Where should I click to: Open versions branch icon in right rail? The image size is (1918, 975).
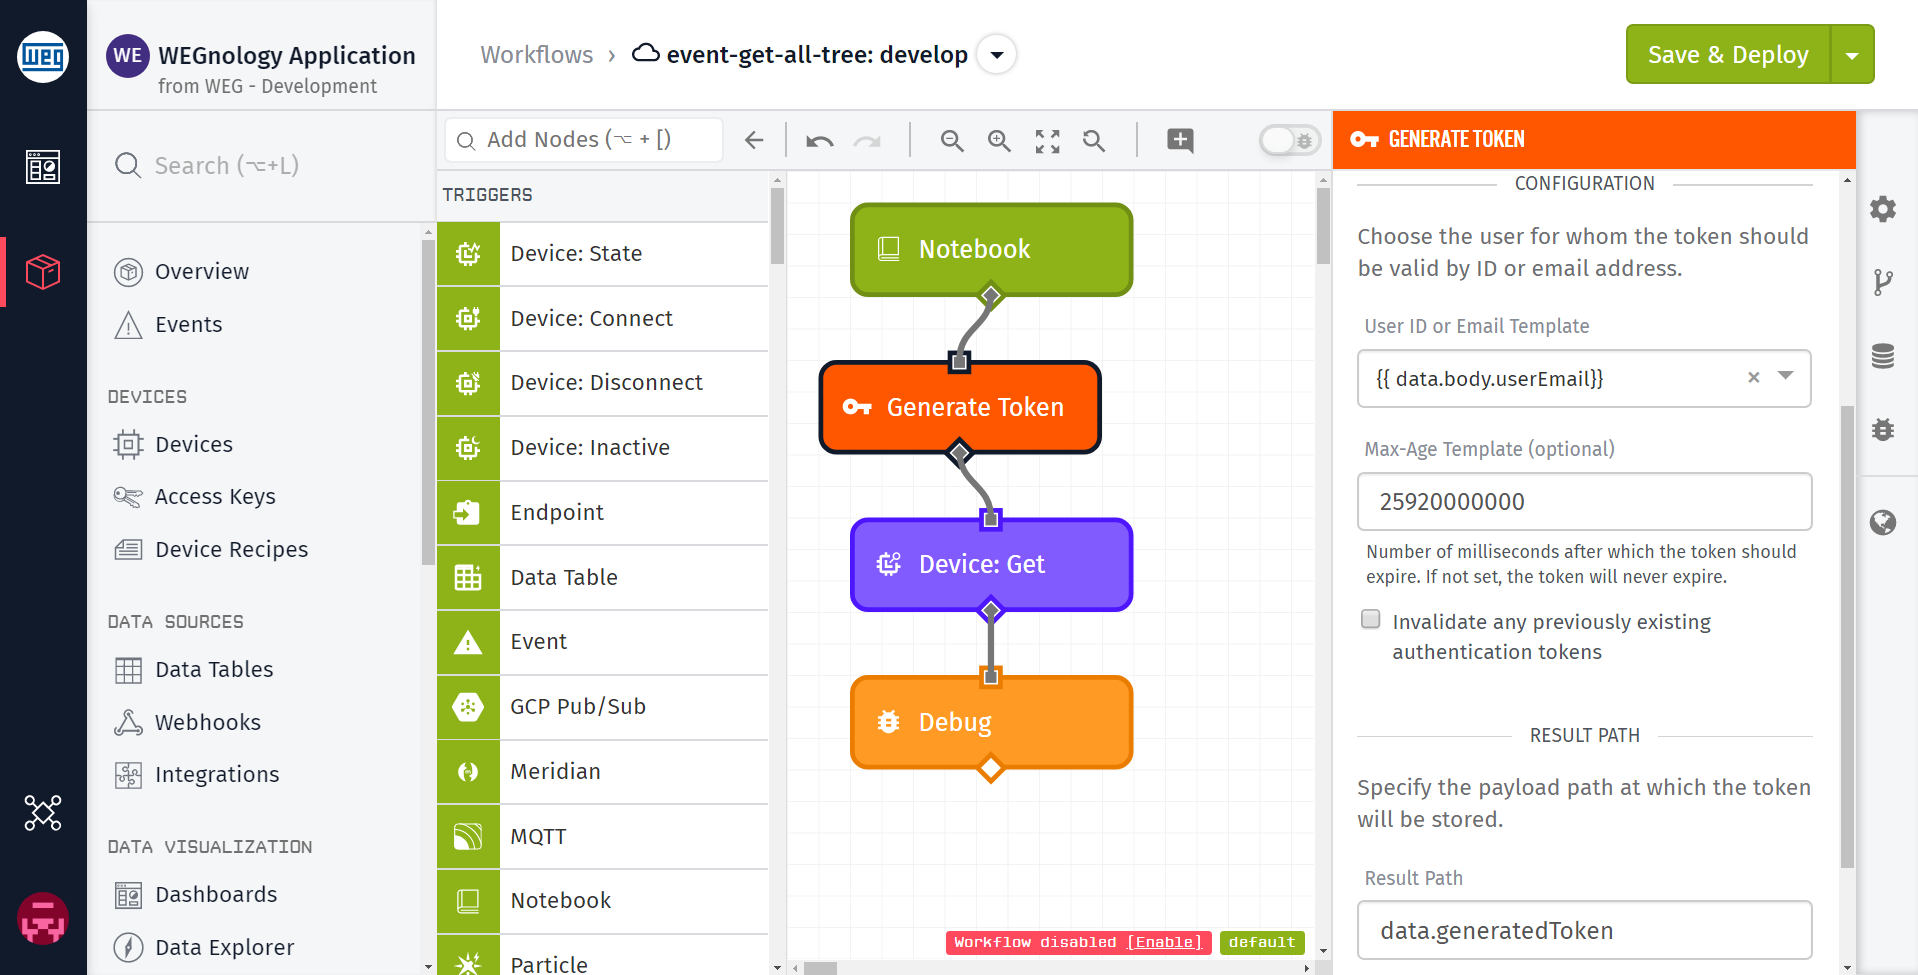point(1883,282)
